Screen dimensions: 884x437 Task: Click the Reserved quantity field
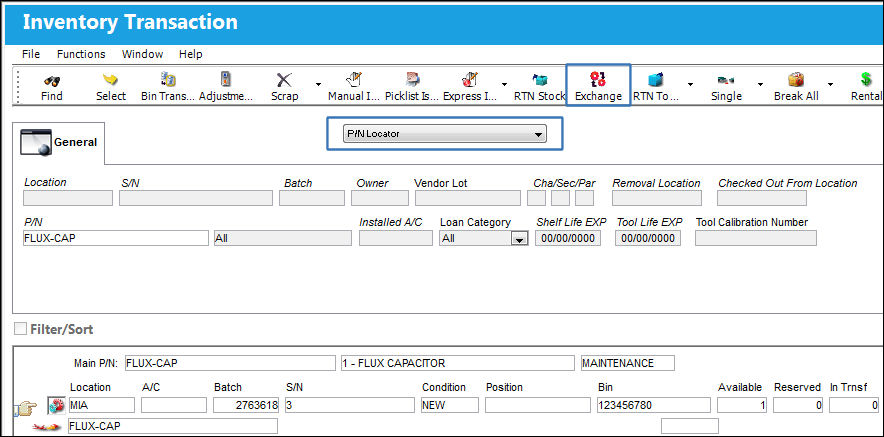(x=798, y=405)
